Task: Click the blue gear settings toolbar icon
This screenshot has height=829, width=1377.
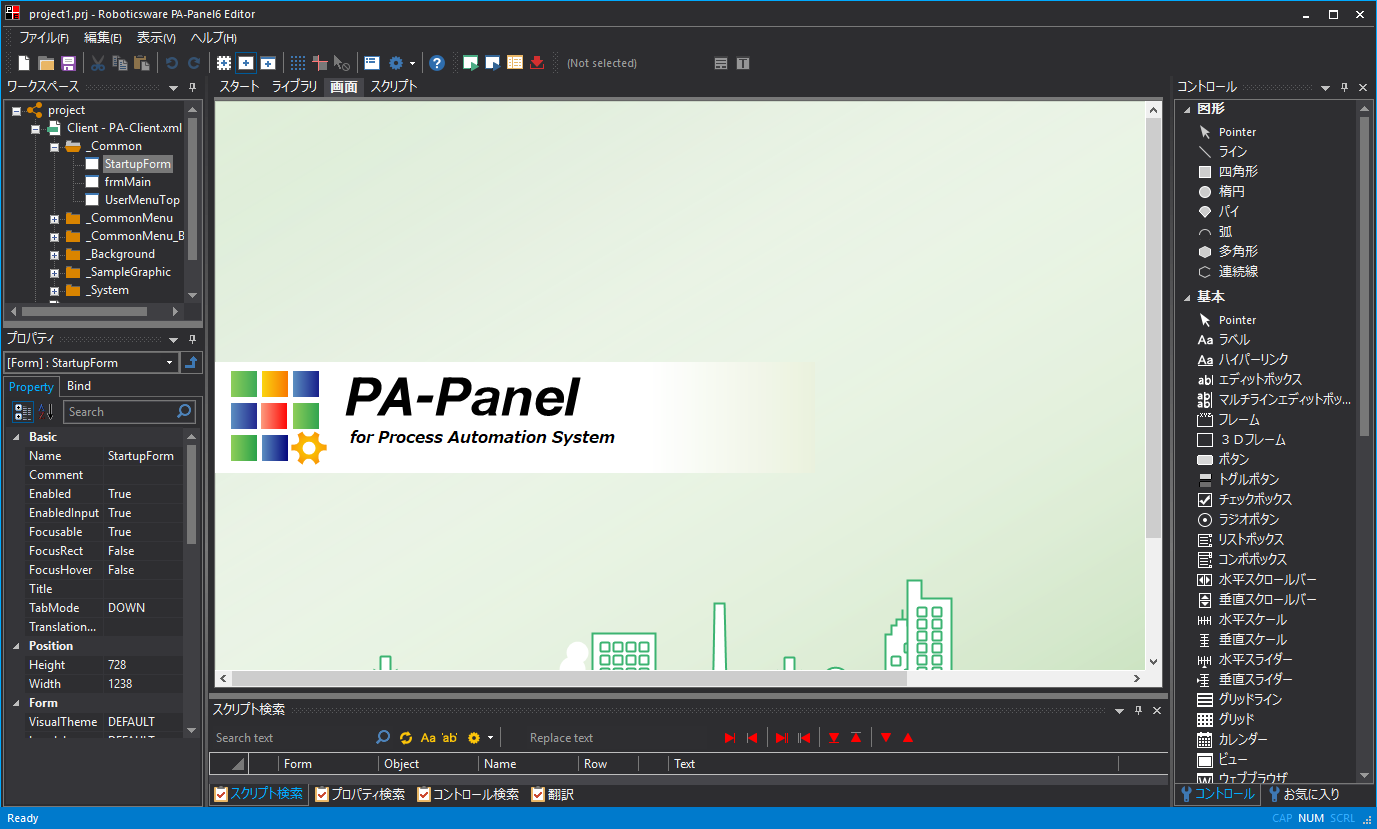Action: (x=396, y=63)
